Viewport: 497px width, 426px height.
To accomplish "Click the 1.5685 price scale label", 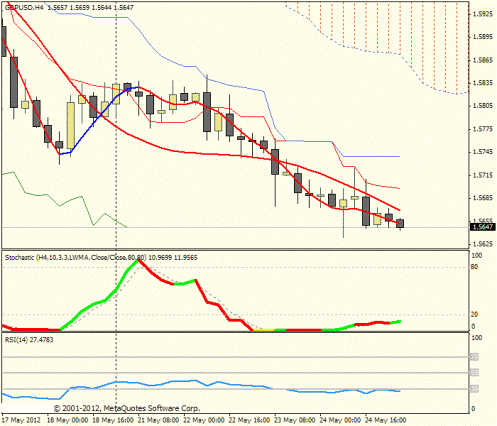I will (x=483, y=198).
